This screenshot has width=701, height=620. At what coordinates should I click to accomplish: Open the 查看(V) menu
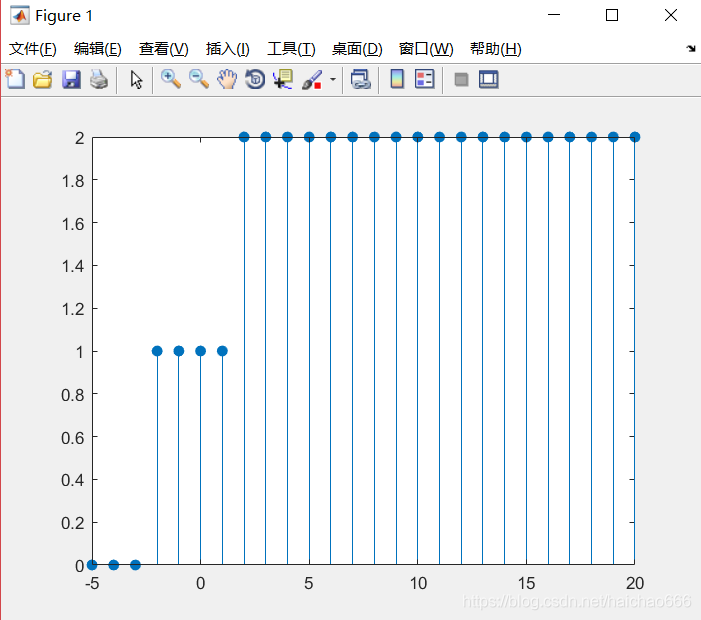[x=164, y=49]
